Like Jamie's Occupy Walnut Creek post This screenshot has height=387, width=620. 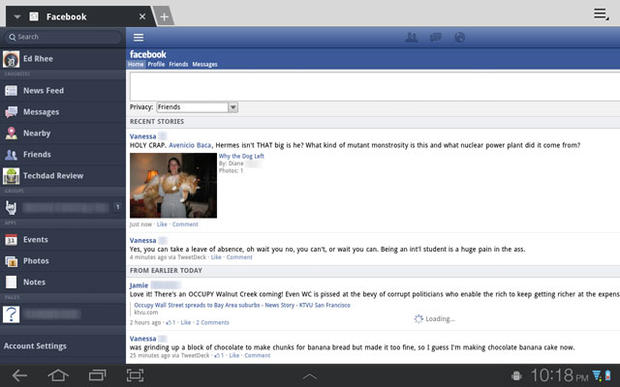click(185, 323)
